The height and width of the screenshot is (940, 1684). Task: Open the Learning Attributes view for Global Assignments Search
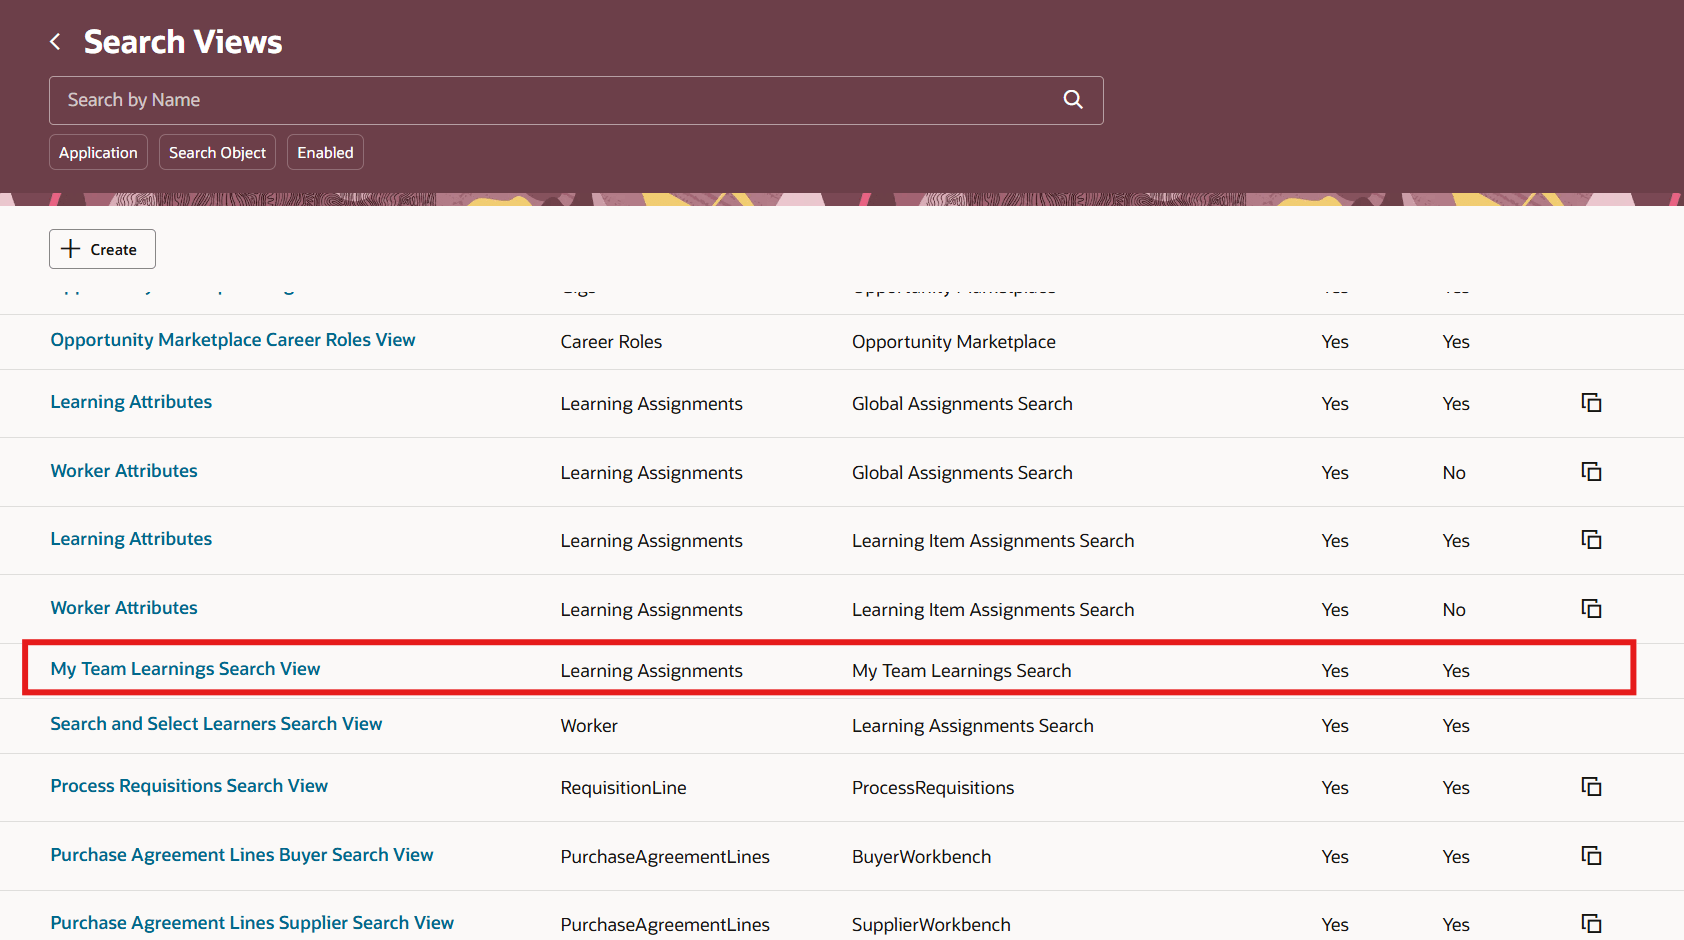tap(130, 401)
